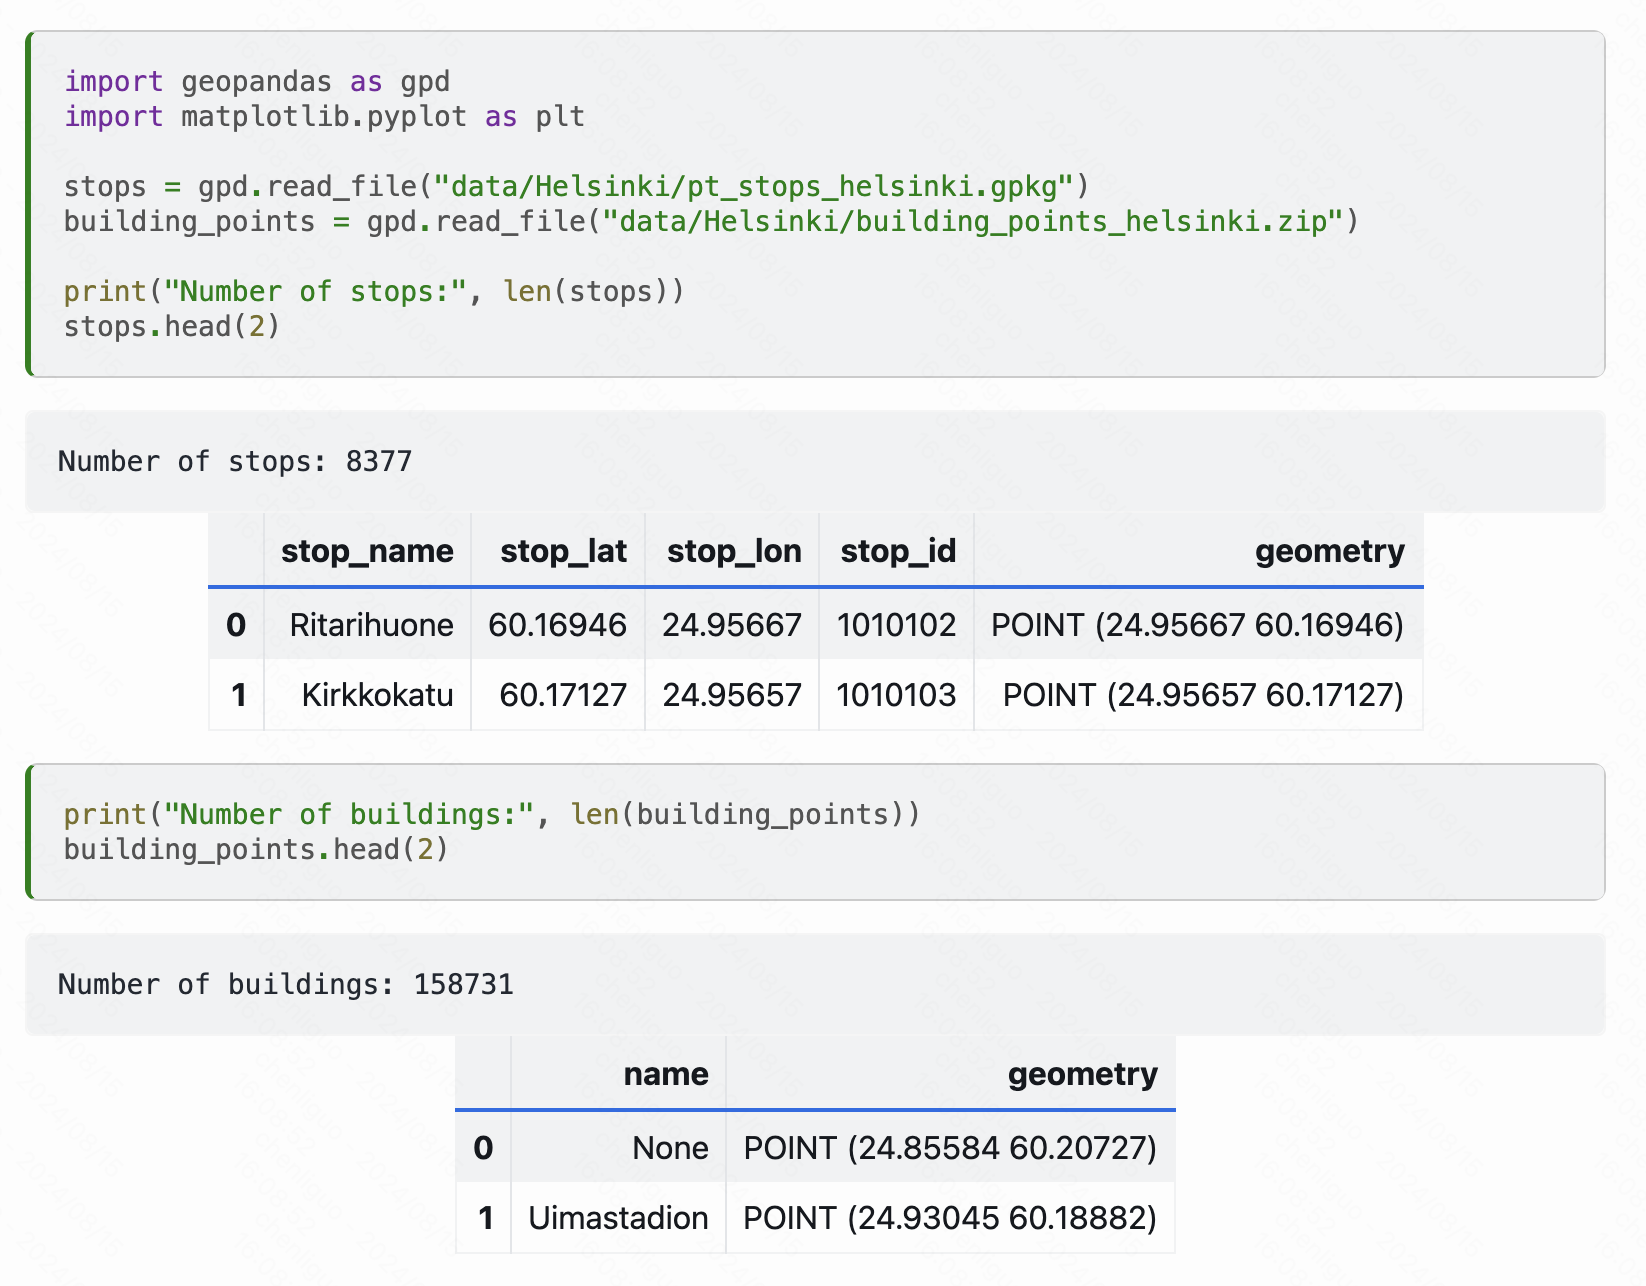This screenshot has height=1286, width=1646.
Task: Click the stops.head(2) line of code
Action: (x=171, y=326)
